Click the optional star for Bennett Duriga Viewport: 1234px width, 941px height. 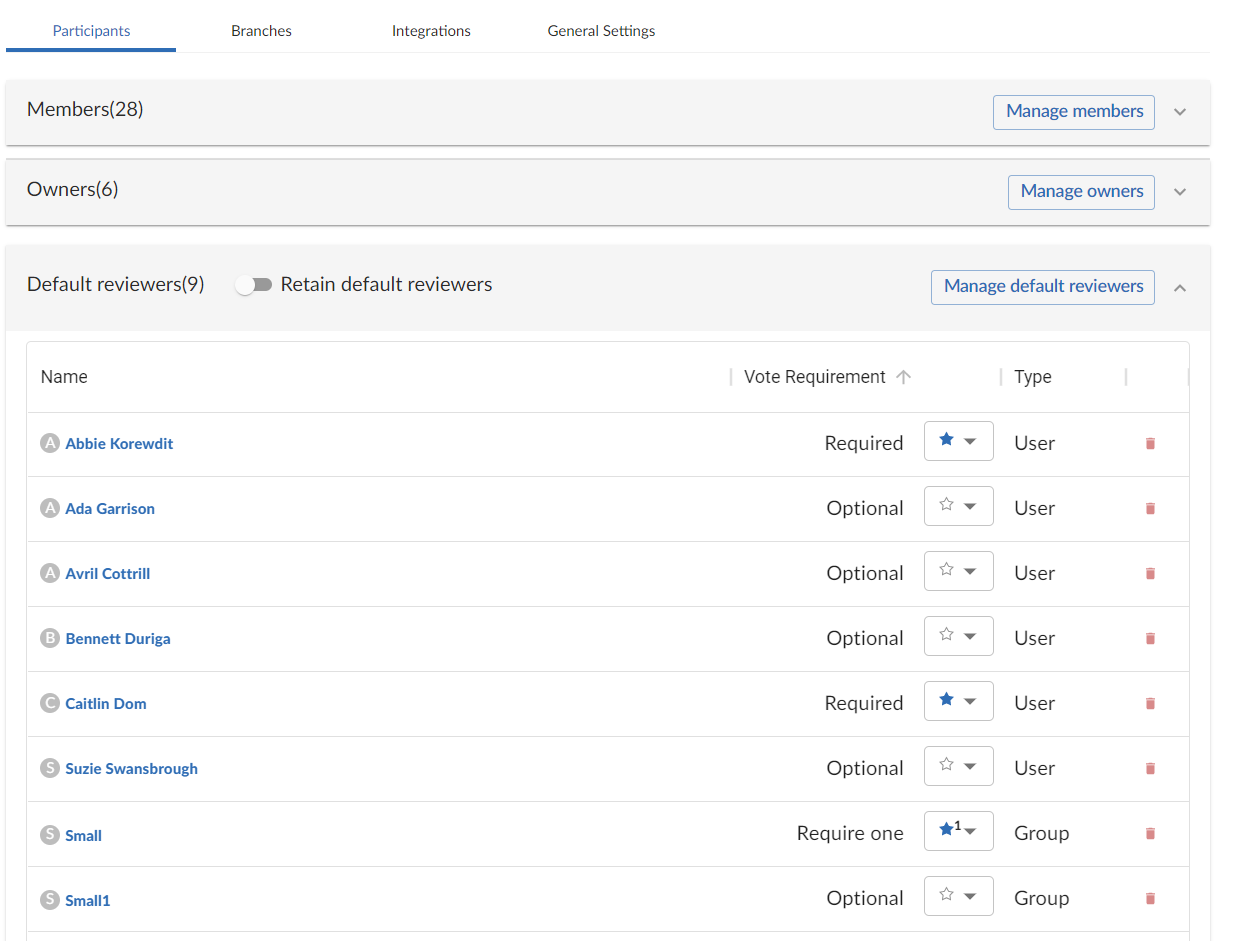(x=947, y=635)
